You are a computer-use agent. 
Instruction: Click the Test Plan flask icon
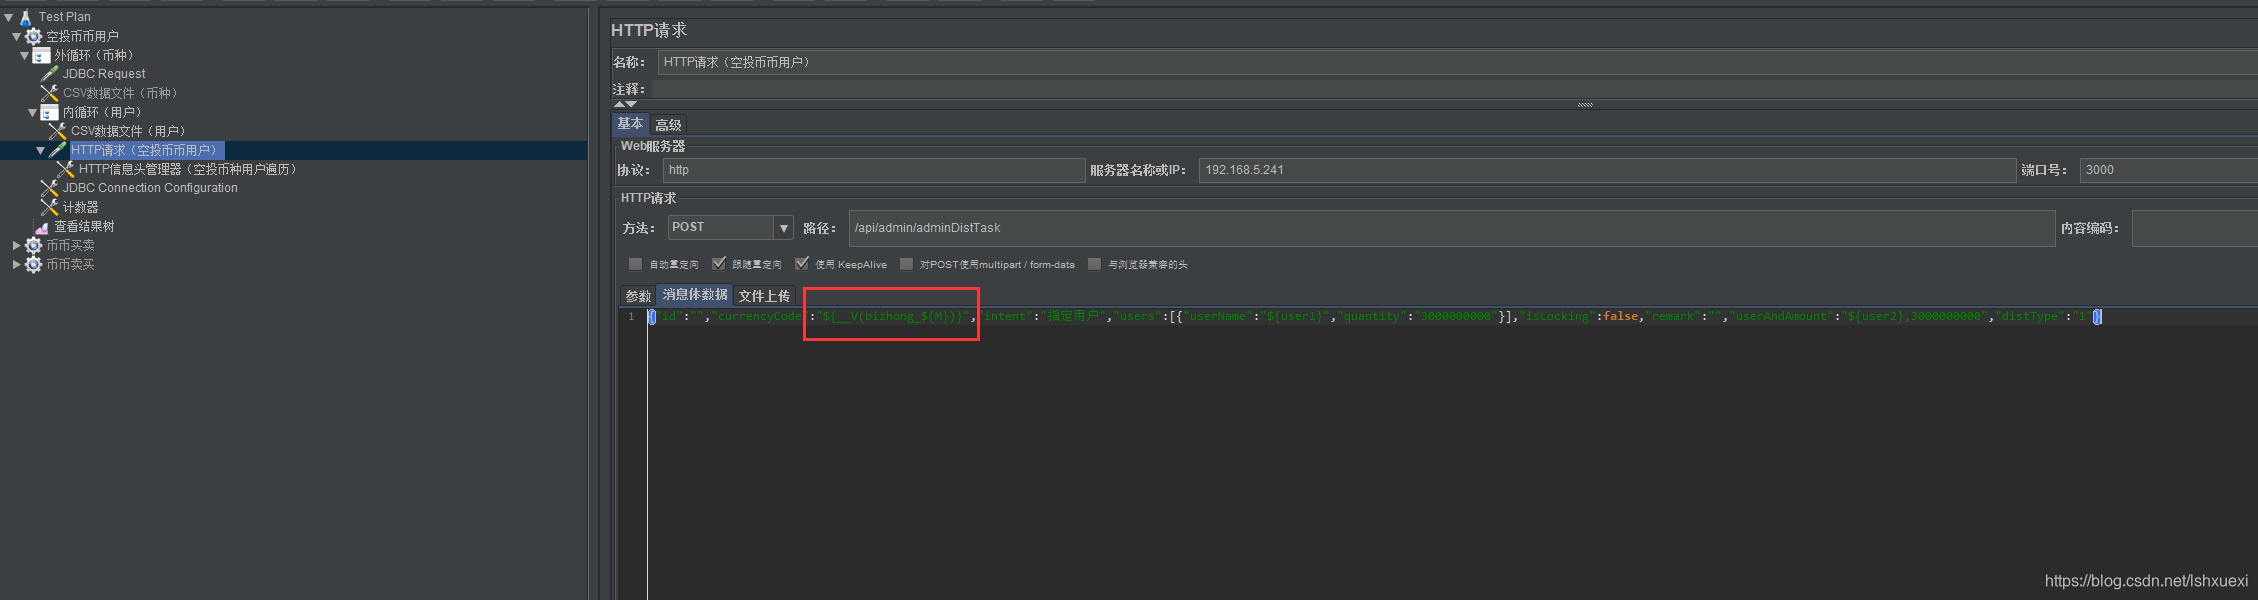pyautogui.click(x=26, y=17)
